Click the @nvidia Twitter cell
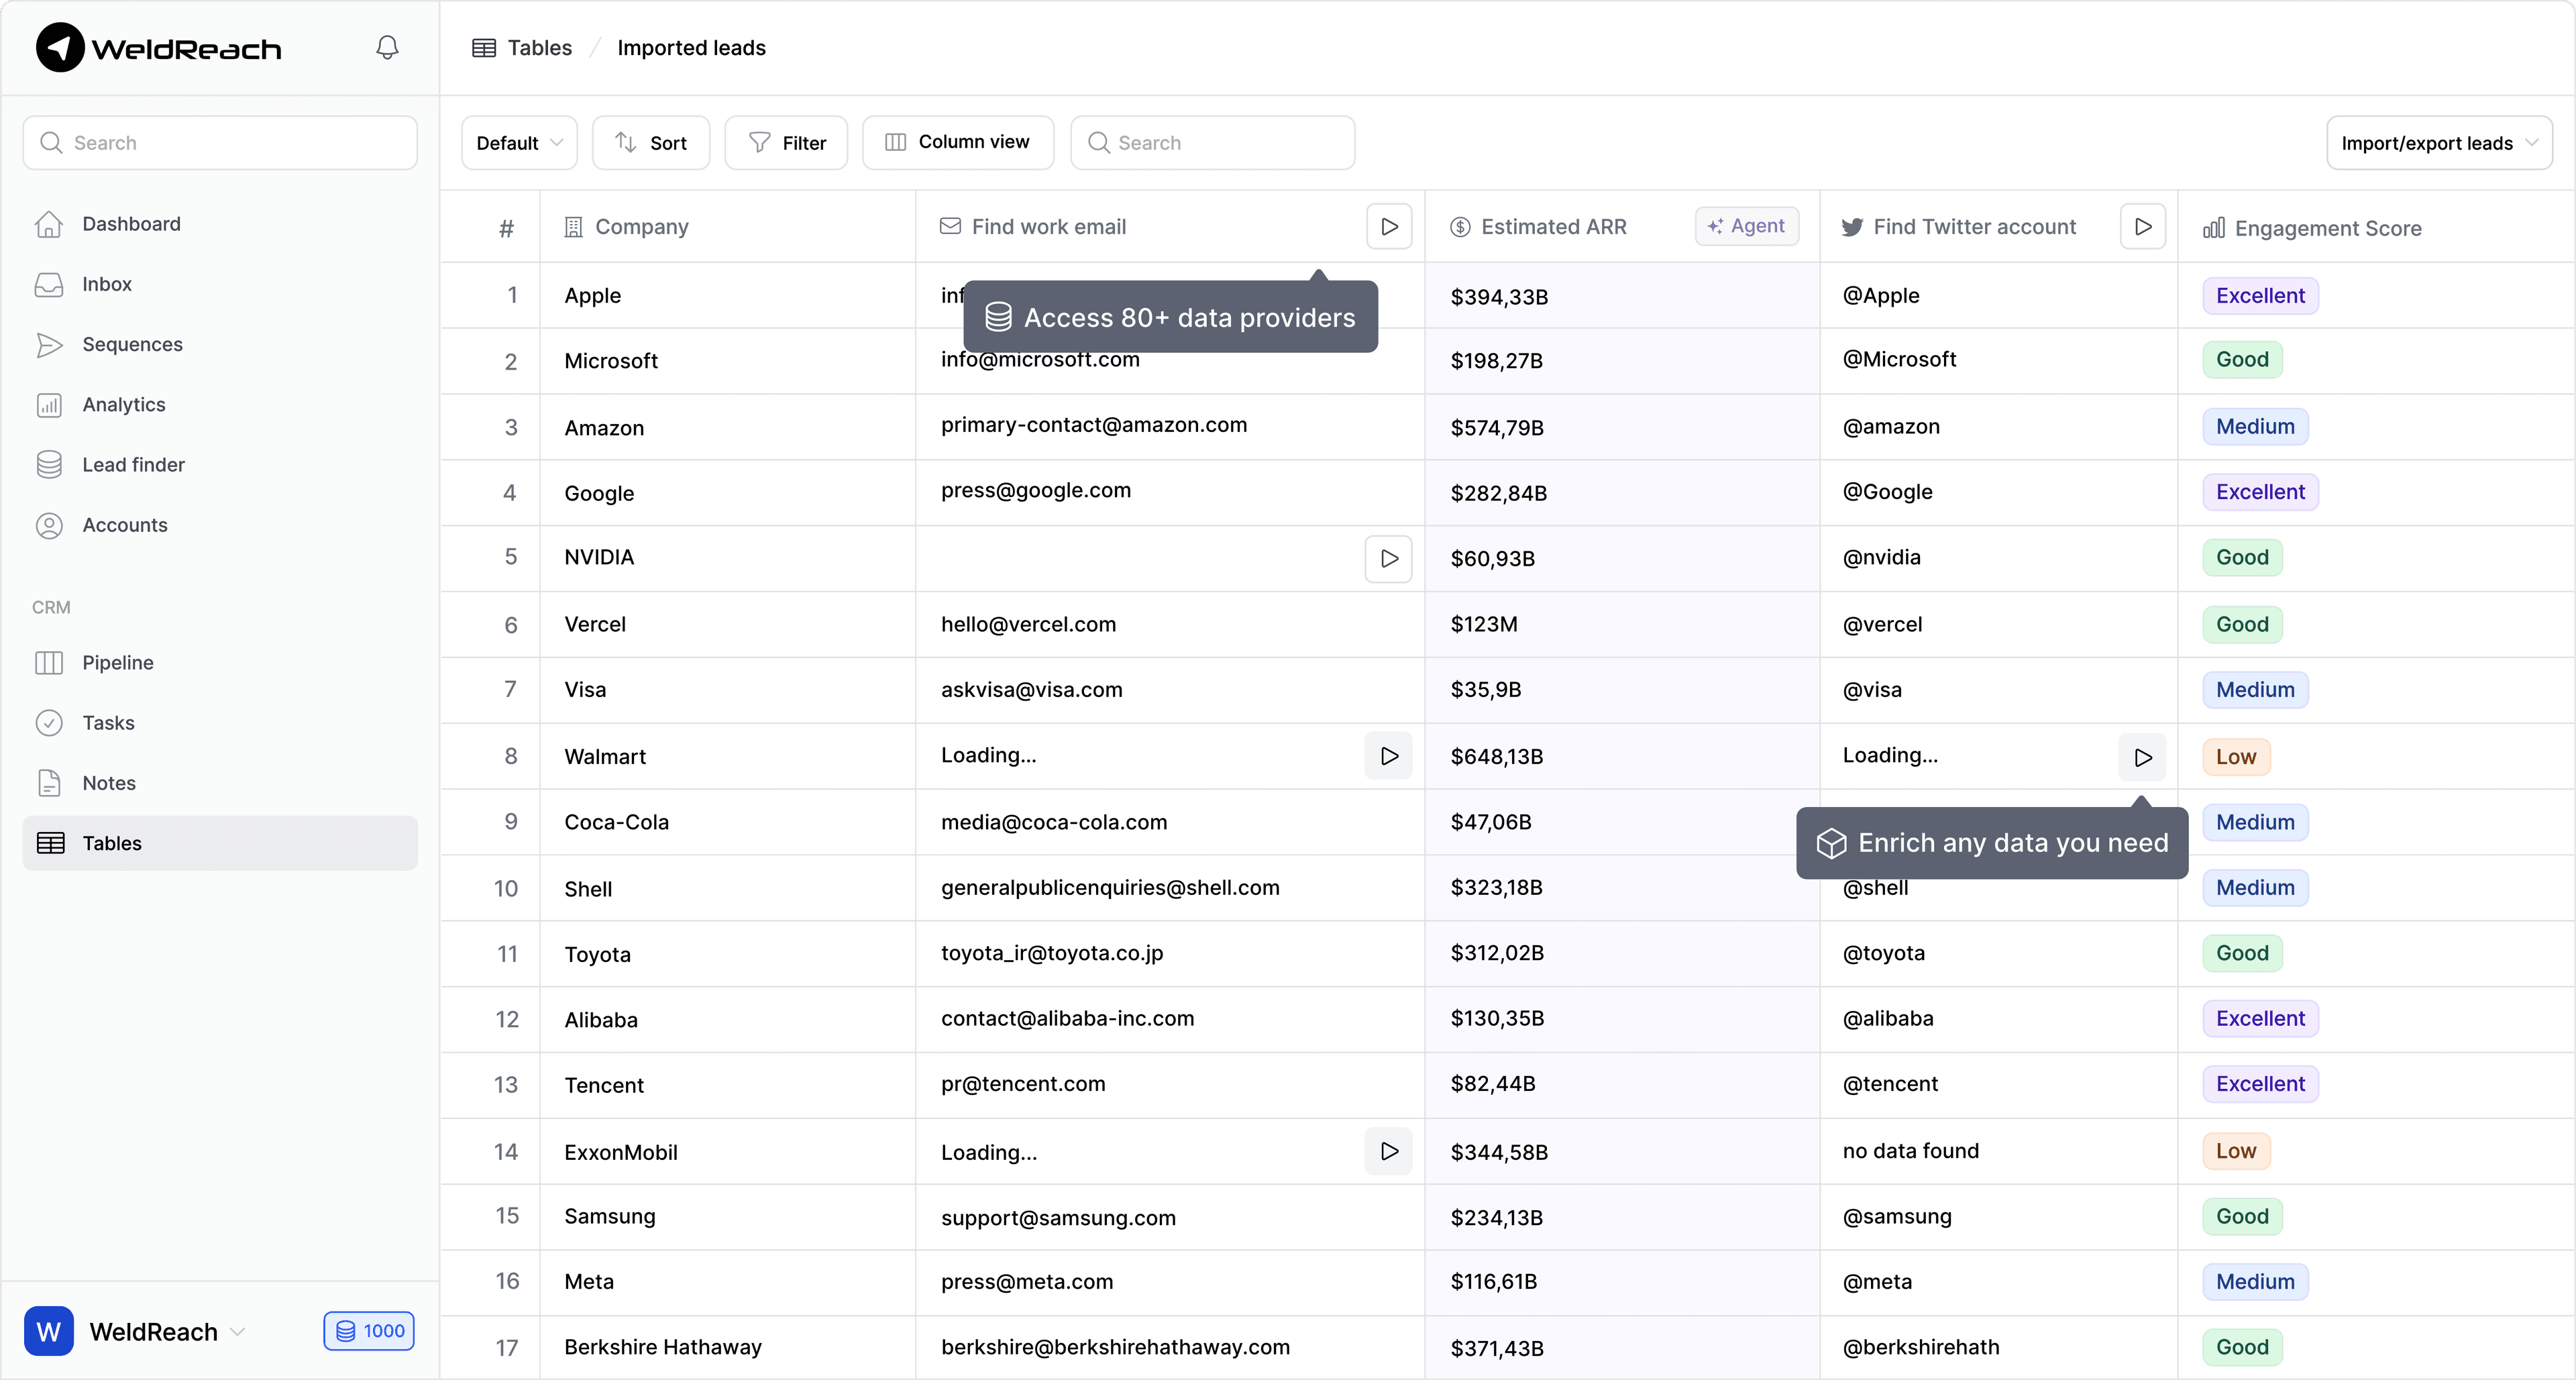This screenshot has width=2576, height=1380. (x=1999, y=558)
